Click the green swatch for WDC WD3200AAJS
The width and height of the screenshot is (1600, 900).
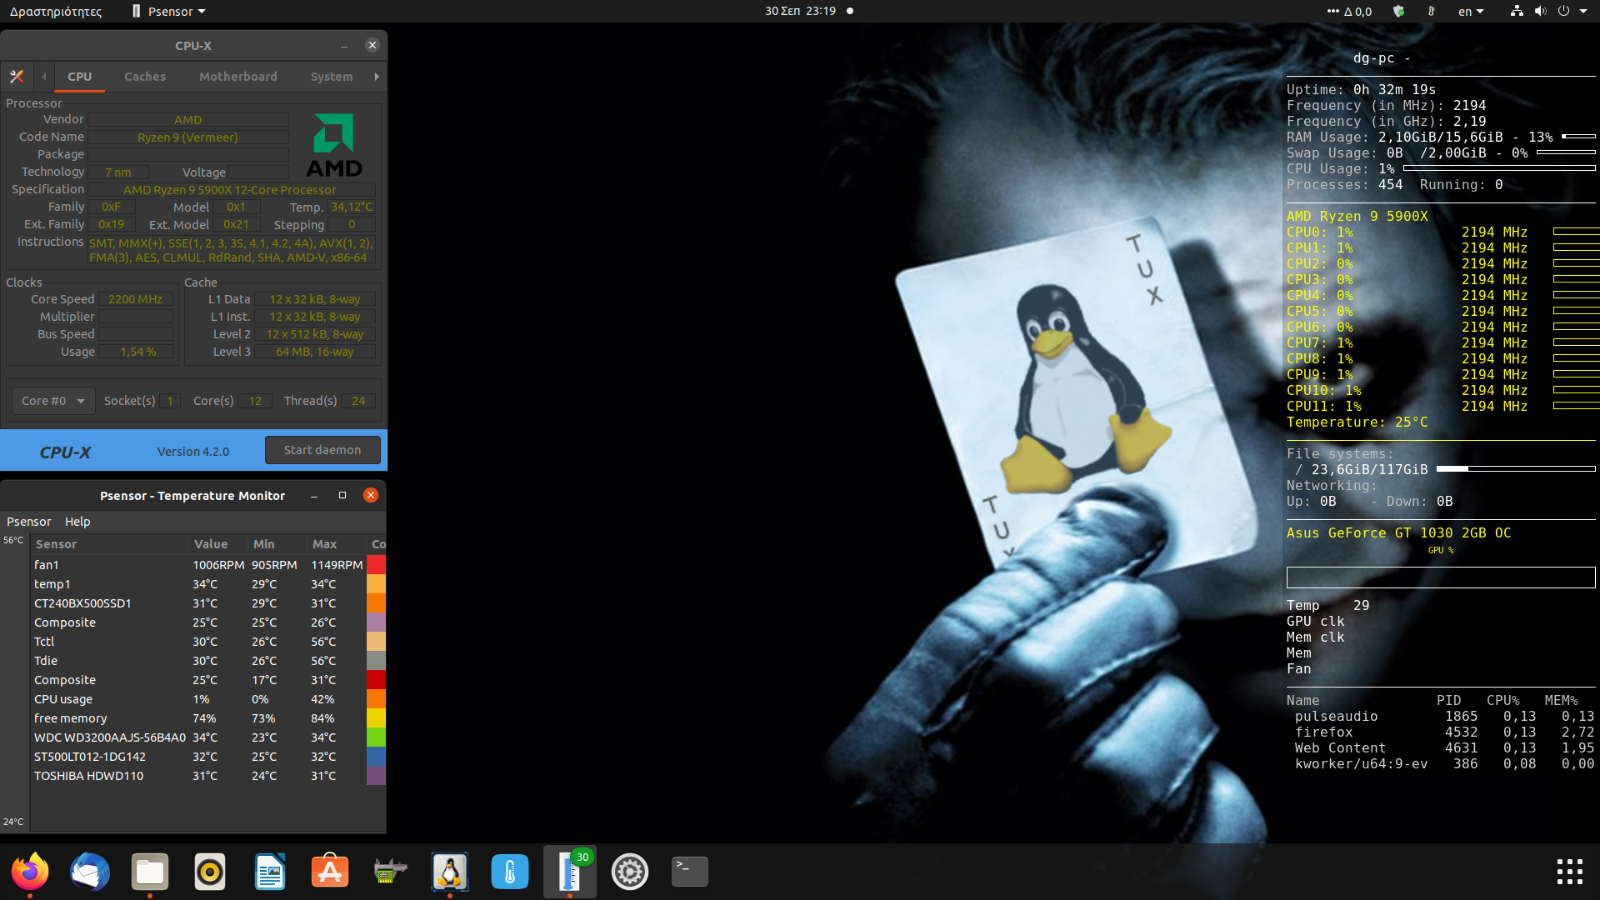click(x=376, y=737)
